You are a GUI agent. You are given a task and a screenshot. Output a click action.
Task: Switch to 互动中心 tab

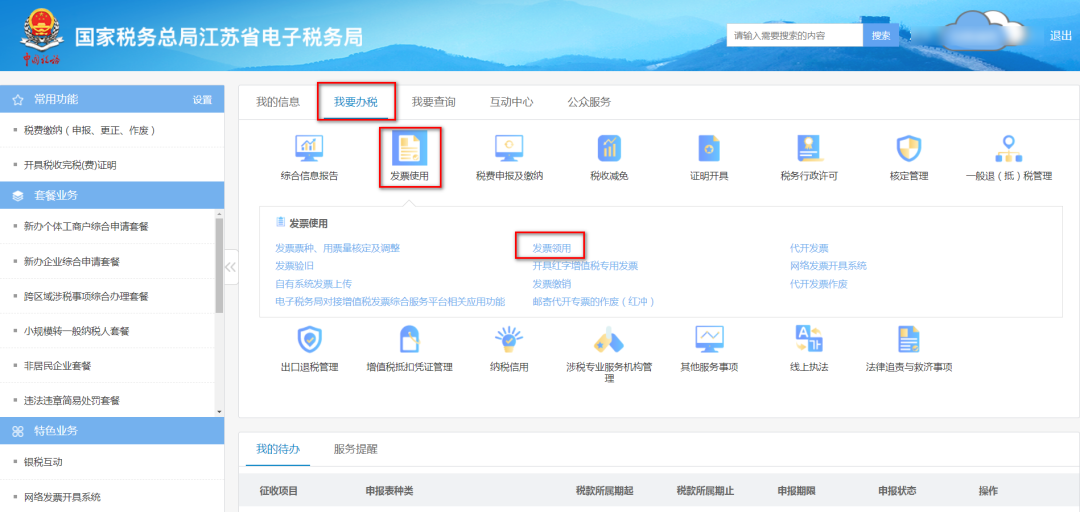click(512, 102)
